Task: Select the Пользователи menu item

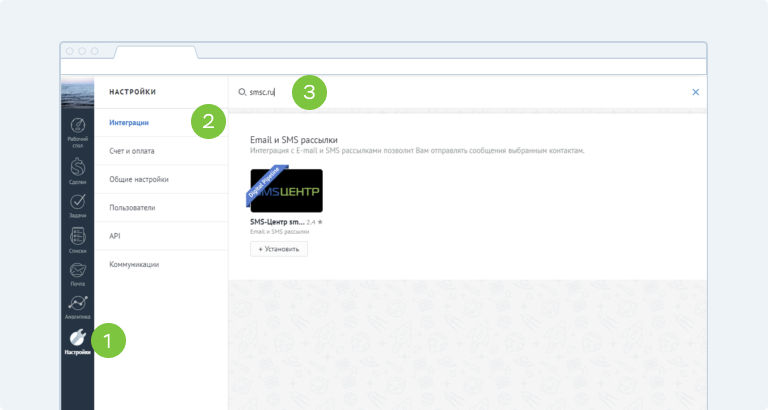Action: coord(132,208)
